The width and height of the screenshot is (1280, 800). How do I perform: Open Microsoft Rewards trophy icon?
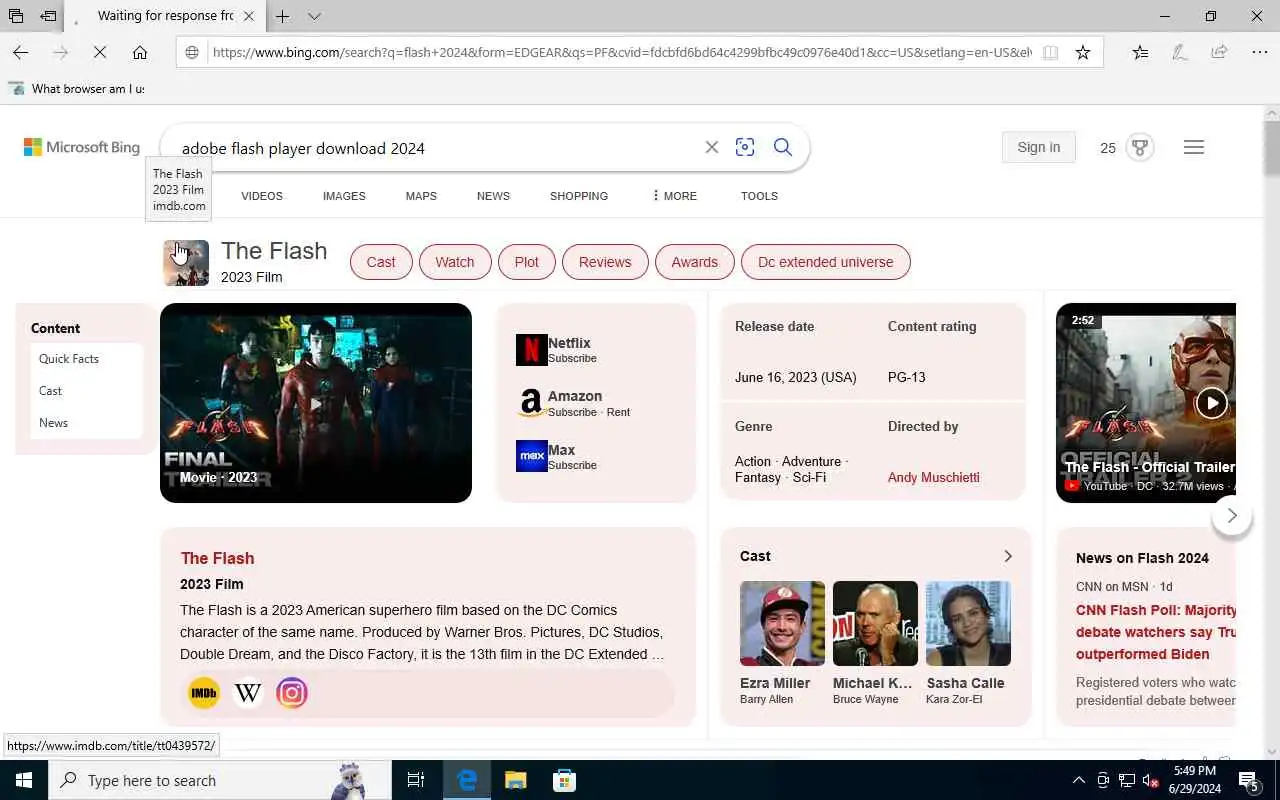[x=1139, y=147]
